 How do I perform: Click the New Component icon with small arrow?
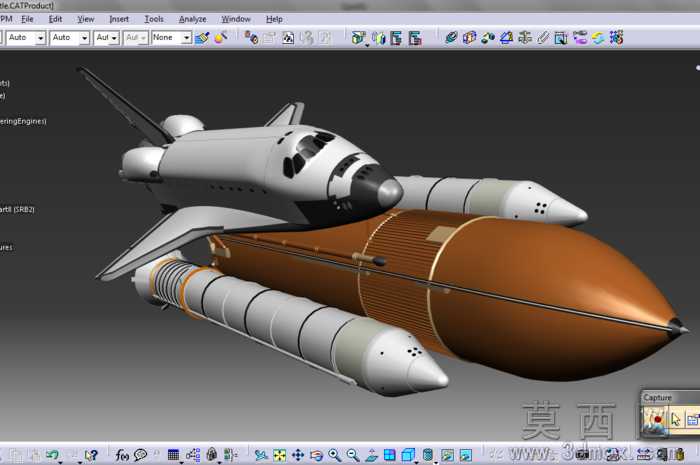coord(358,38)
